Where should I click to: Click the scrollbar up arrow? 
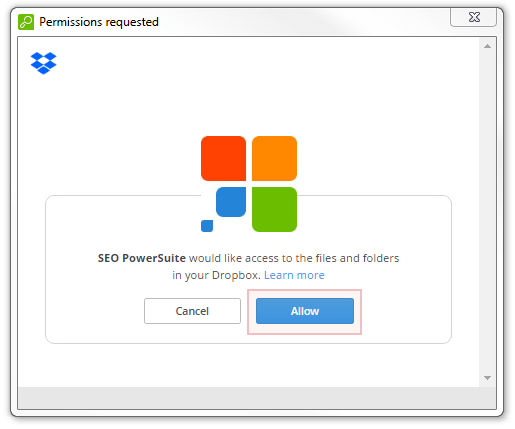487,46
